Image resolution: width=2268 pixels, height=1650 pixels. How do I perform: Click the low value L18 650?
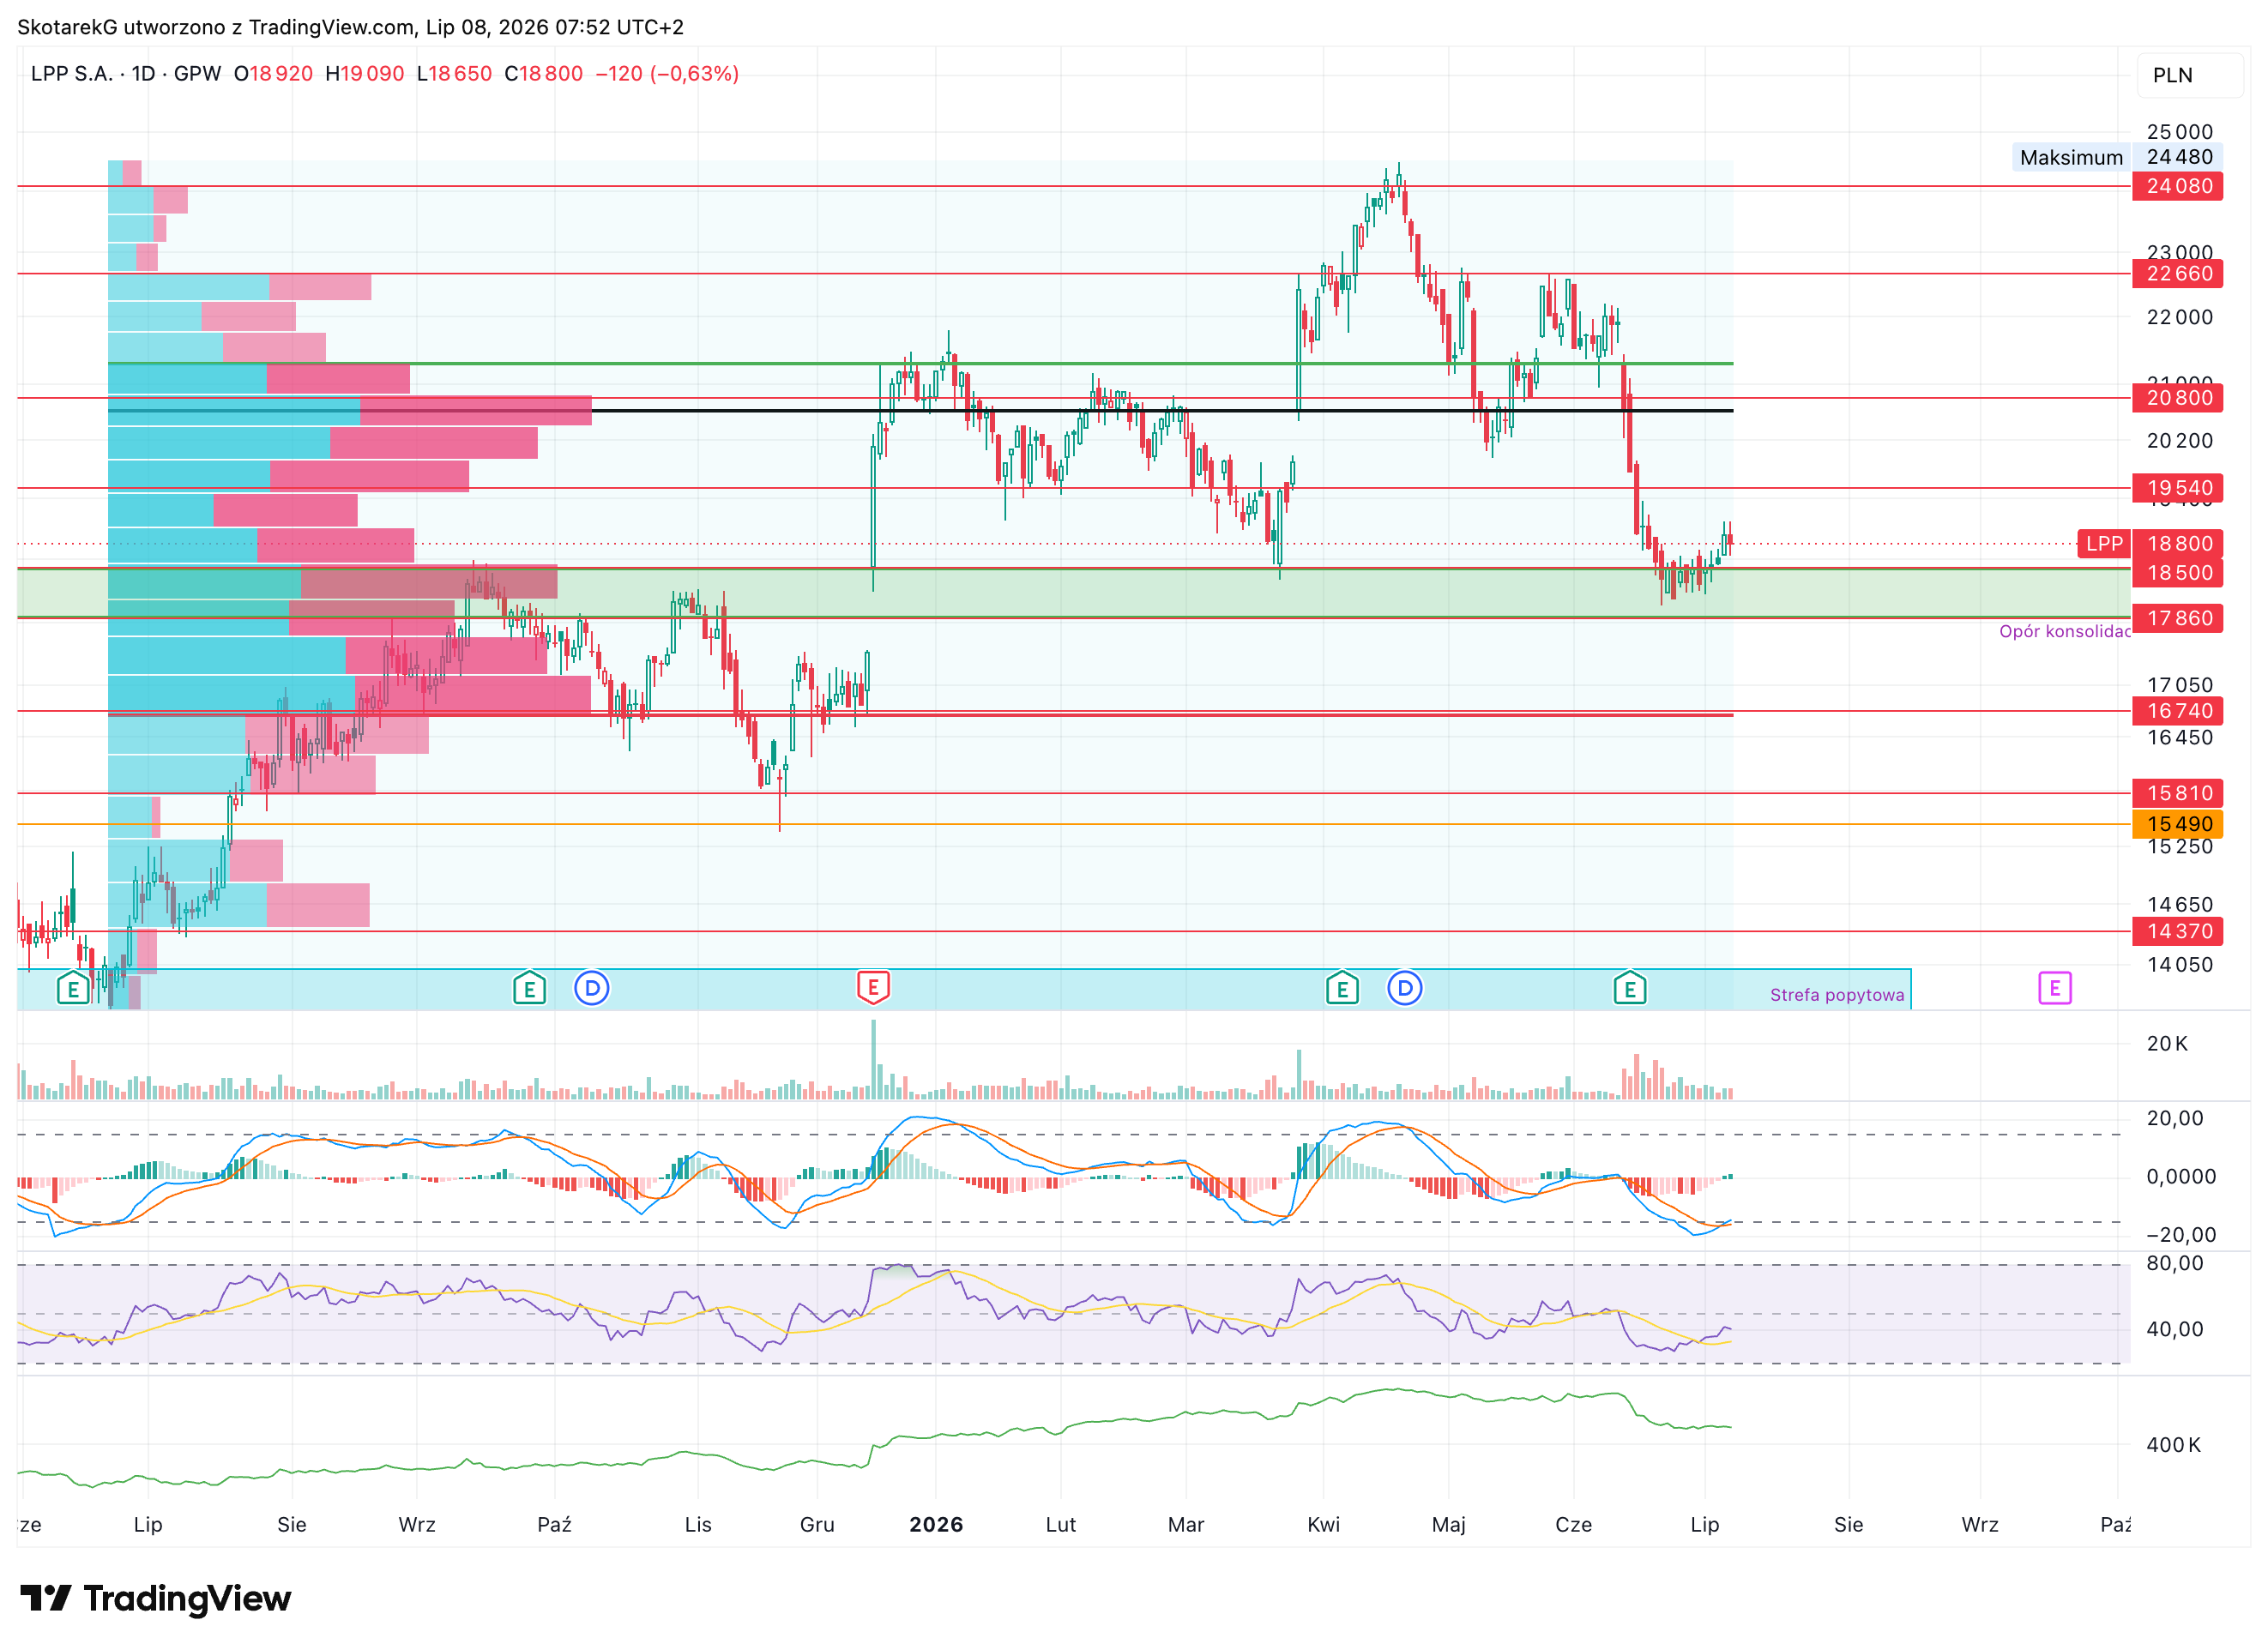(454, 74)
